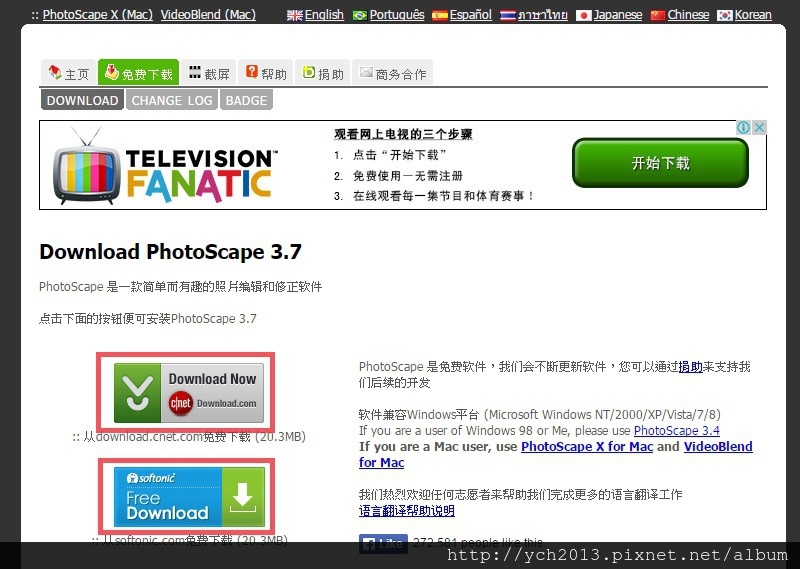Click the download tab arrow icon
Image resolution: width=800 pixels, height=569 pixels.
click(x=112, y=72)
